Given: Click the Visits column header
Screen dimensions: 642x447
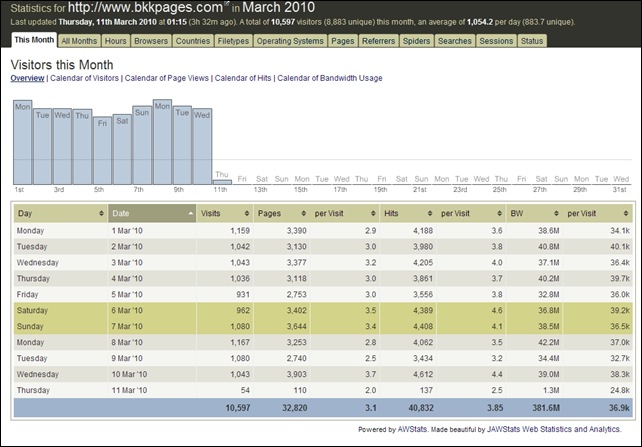Looking at the screenshot, I should pyautogui.click(x=225, y=213).
